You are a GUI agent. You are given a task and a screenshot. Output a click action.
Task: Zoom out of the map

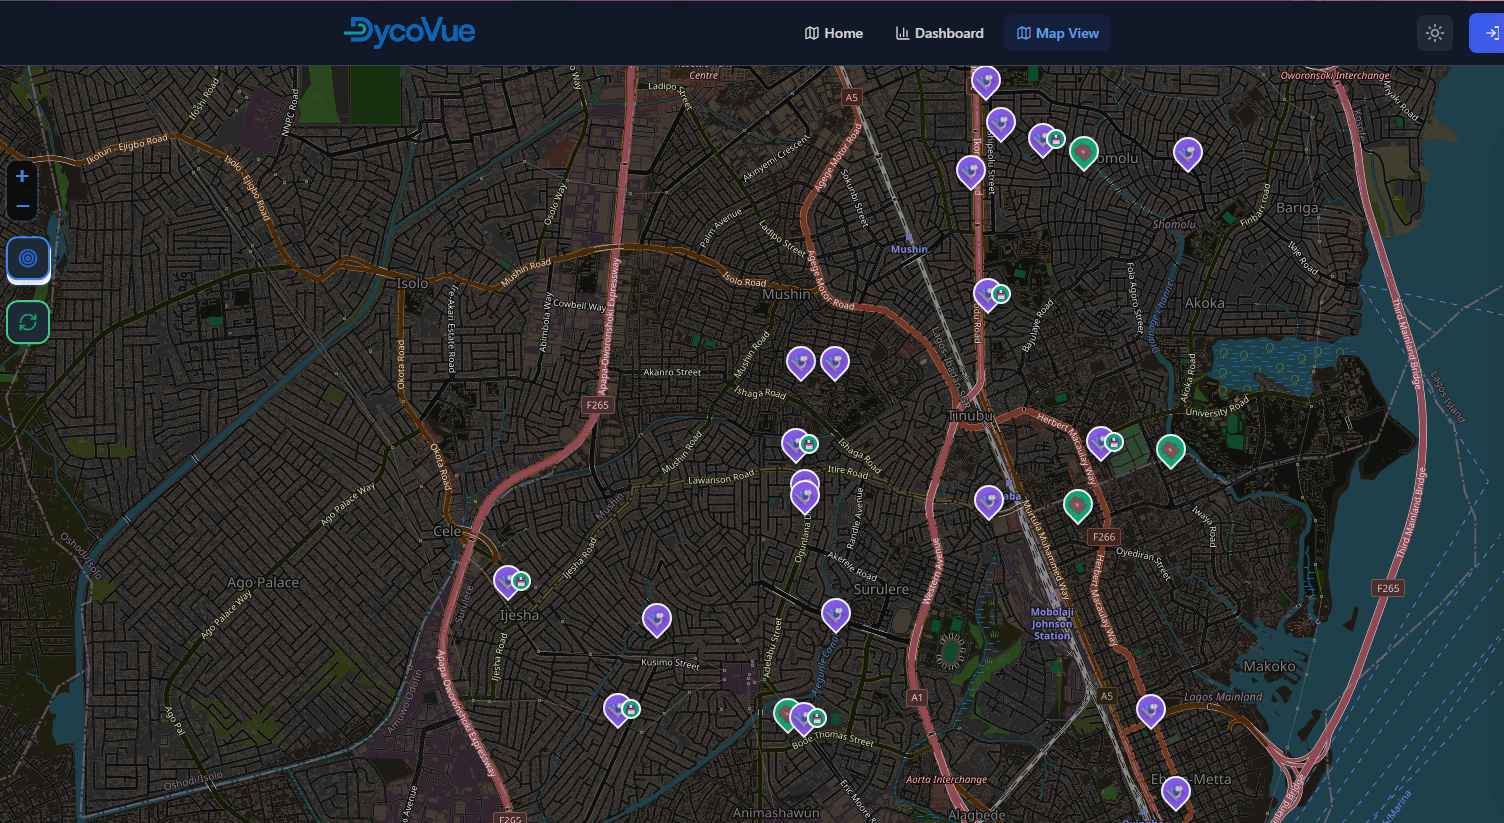click(22, 206)
